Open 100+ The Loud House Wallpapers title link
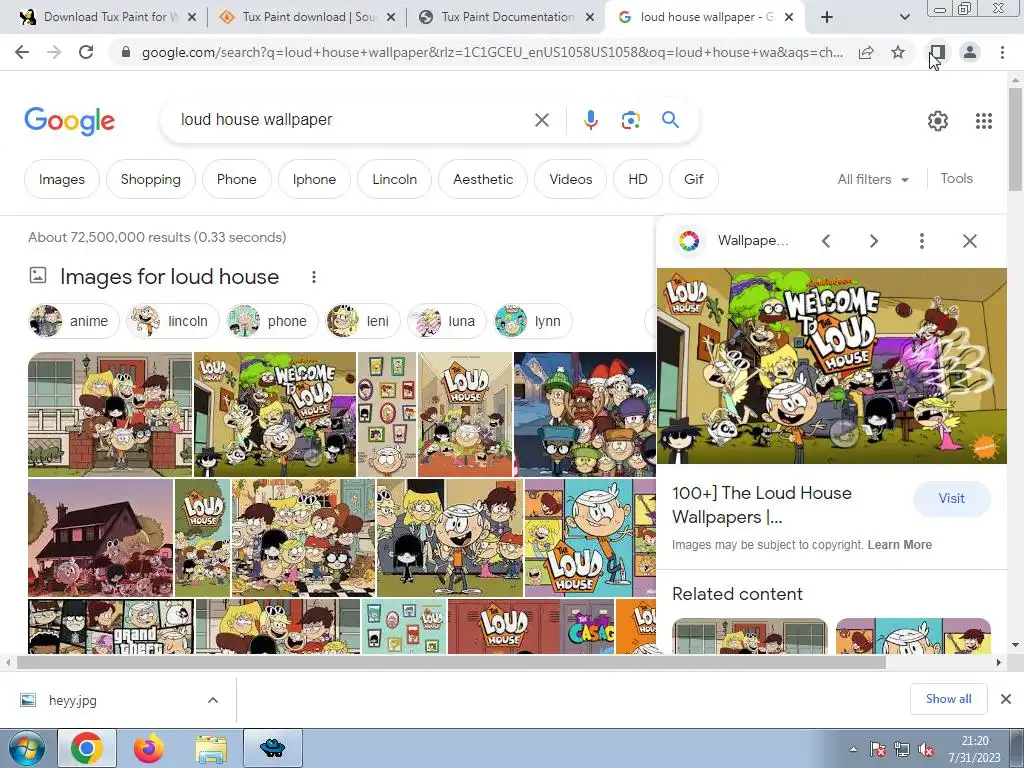The height and width of the screenshot is (768, 1024). (x=762, y=505)
